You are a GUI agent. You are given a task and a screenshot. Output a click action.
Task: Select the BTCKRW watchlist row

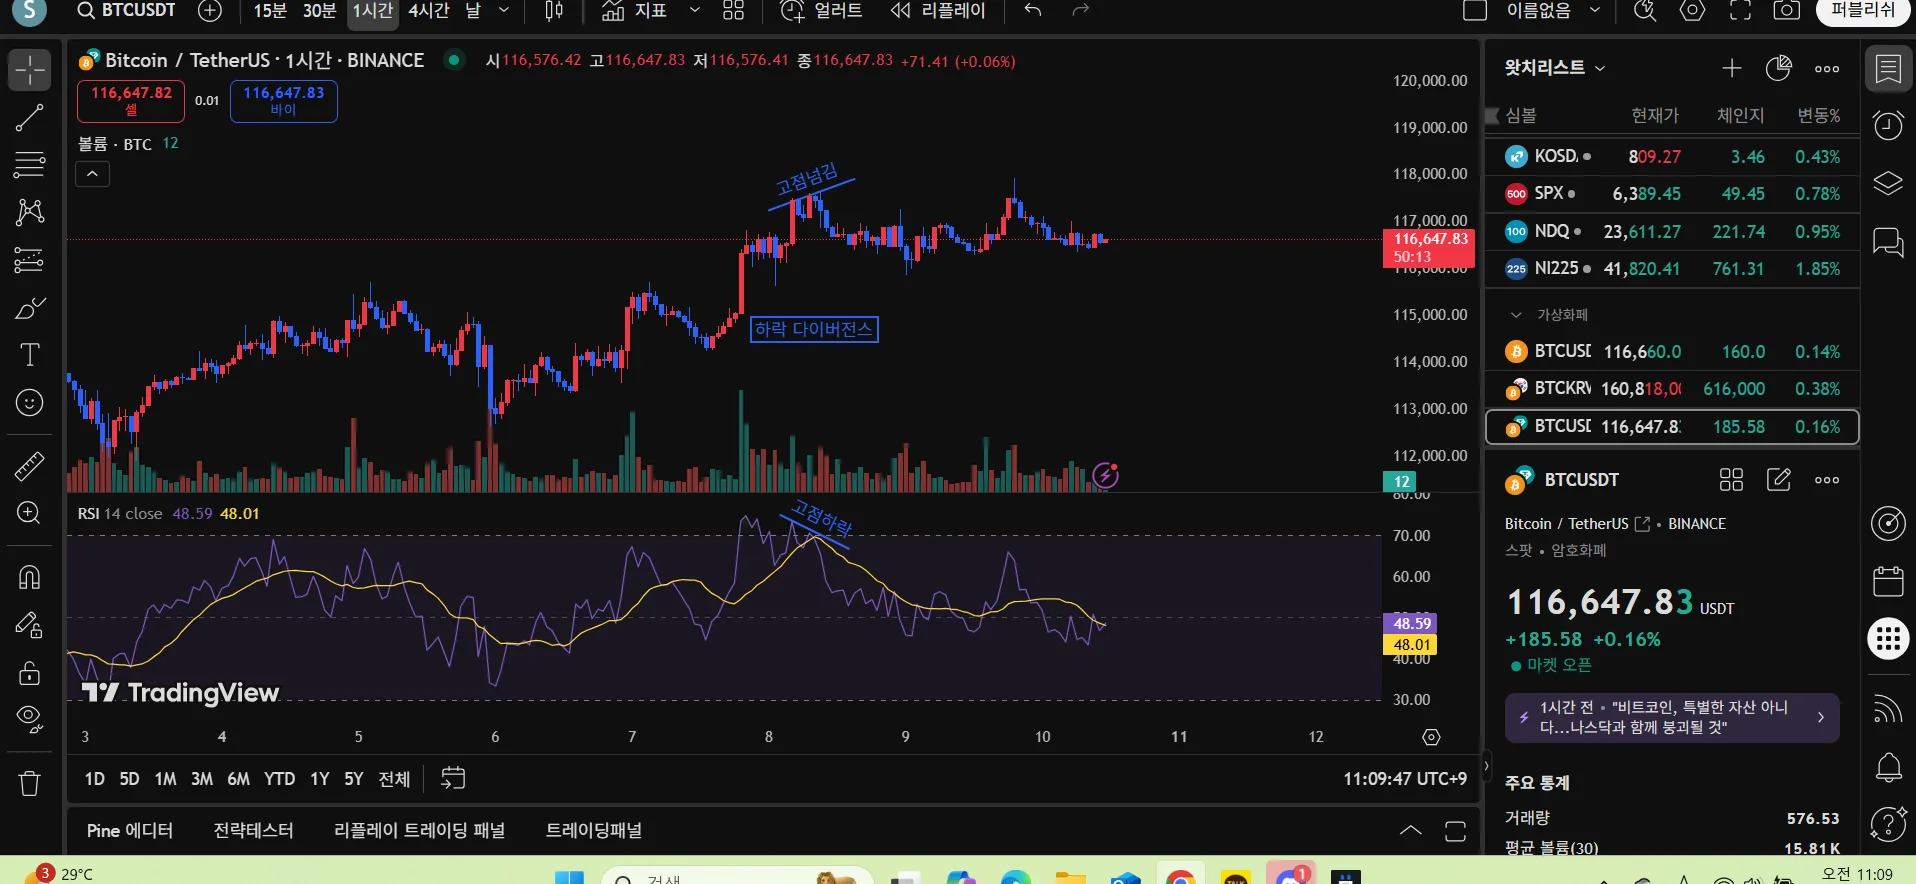(x=1672, y=389)
